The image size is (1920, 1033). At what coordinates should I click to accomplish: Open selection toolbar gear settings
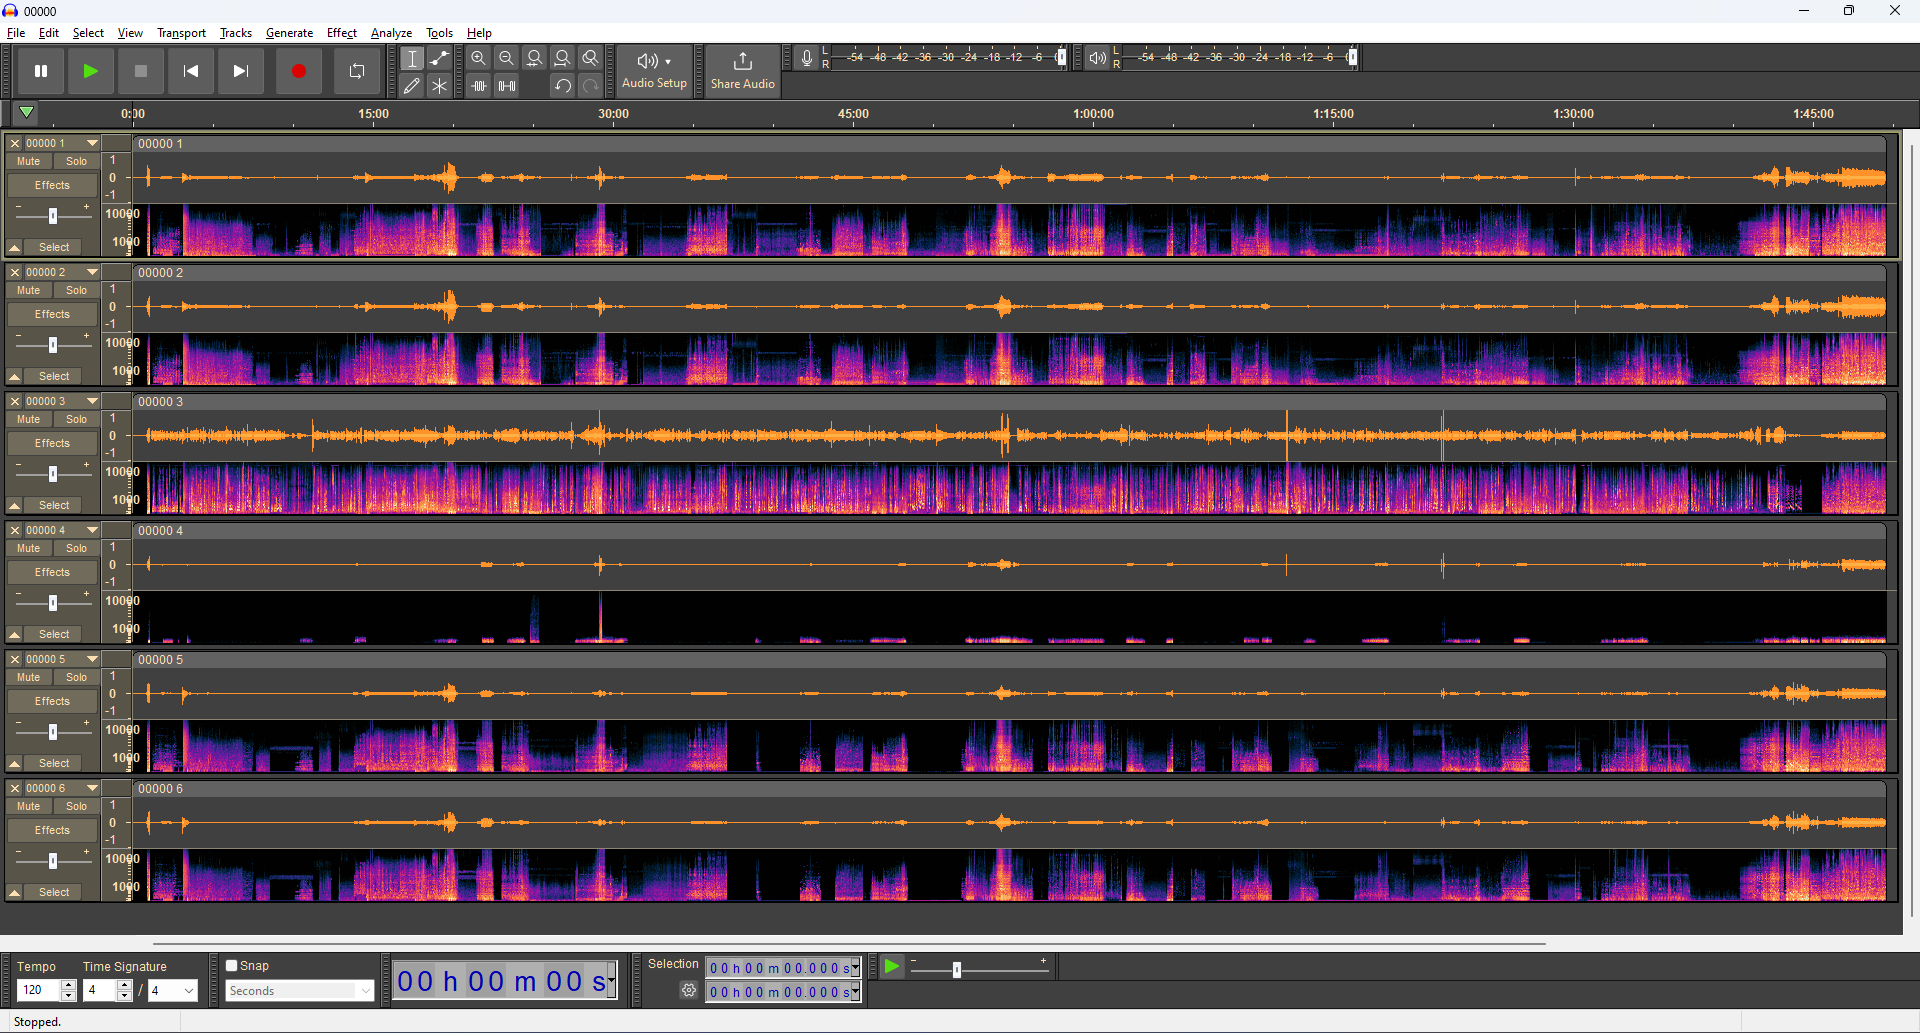689,990
